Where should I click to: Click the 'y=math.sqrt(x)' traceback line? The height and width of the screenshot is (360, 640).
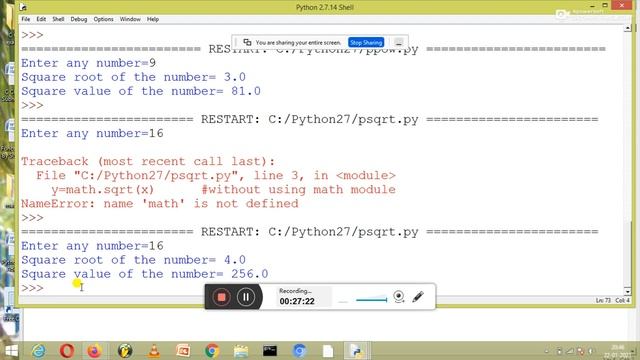223,189
